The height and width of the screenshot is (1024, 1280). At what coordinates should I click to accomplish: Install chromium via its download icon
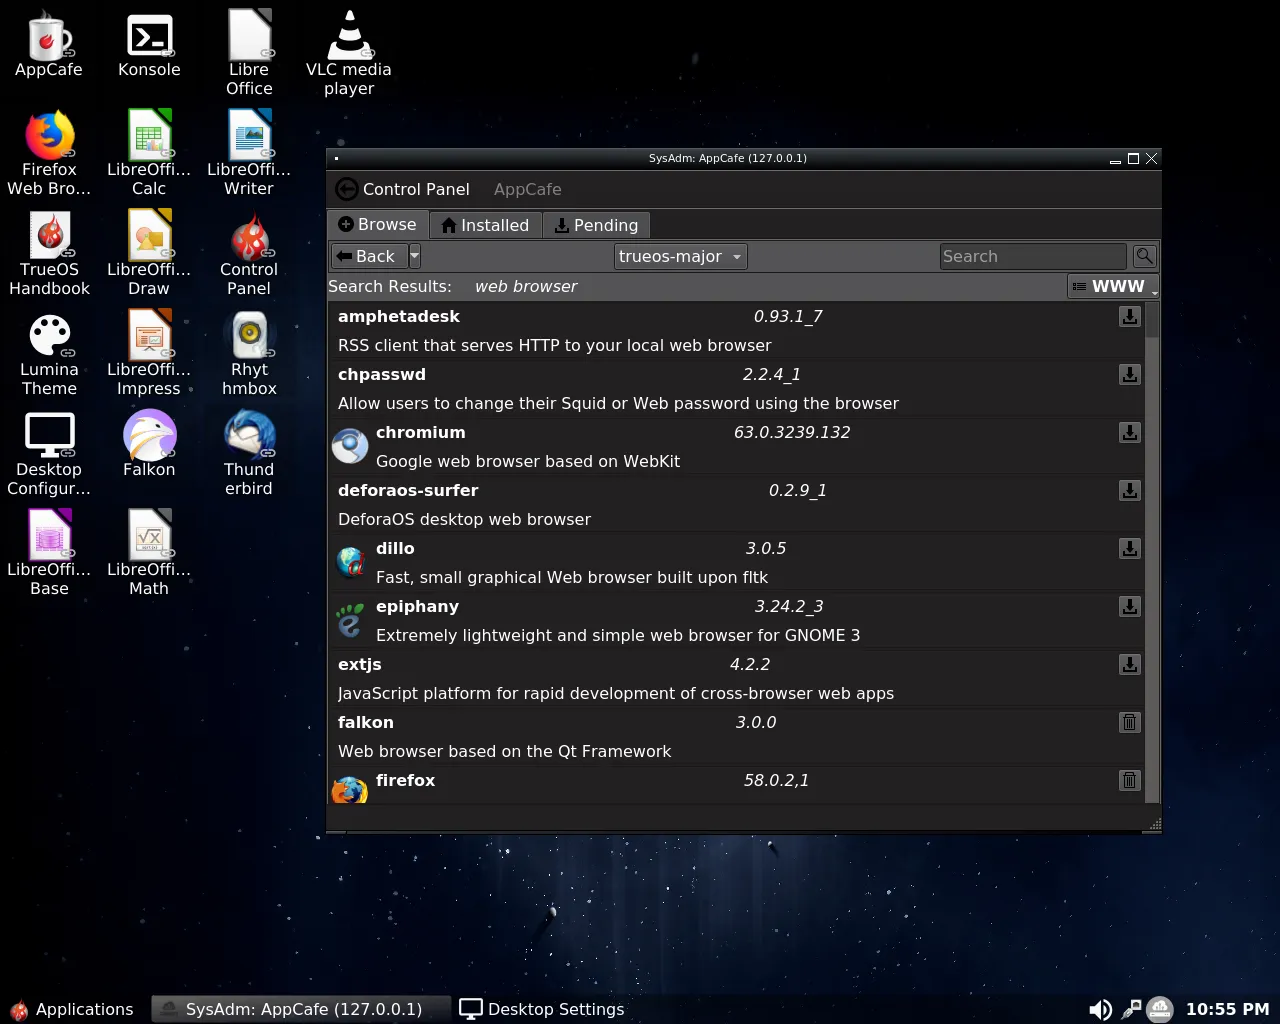pyautogui.click(x=1129, y=433)
